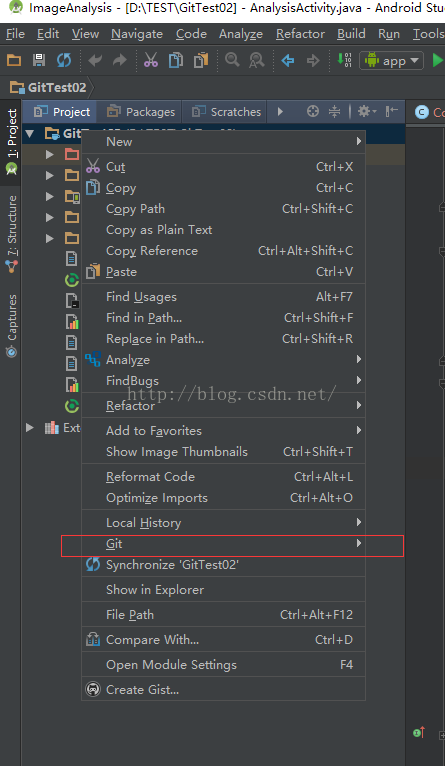The width and height of the screenshot is (445, 766).
Task: Open the FindBugs submenu
Action: 223,381
